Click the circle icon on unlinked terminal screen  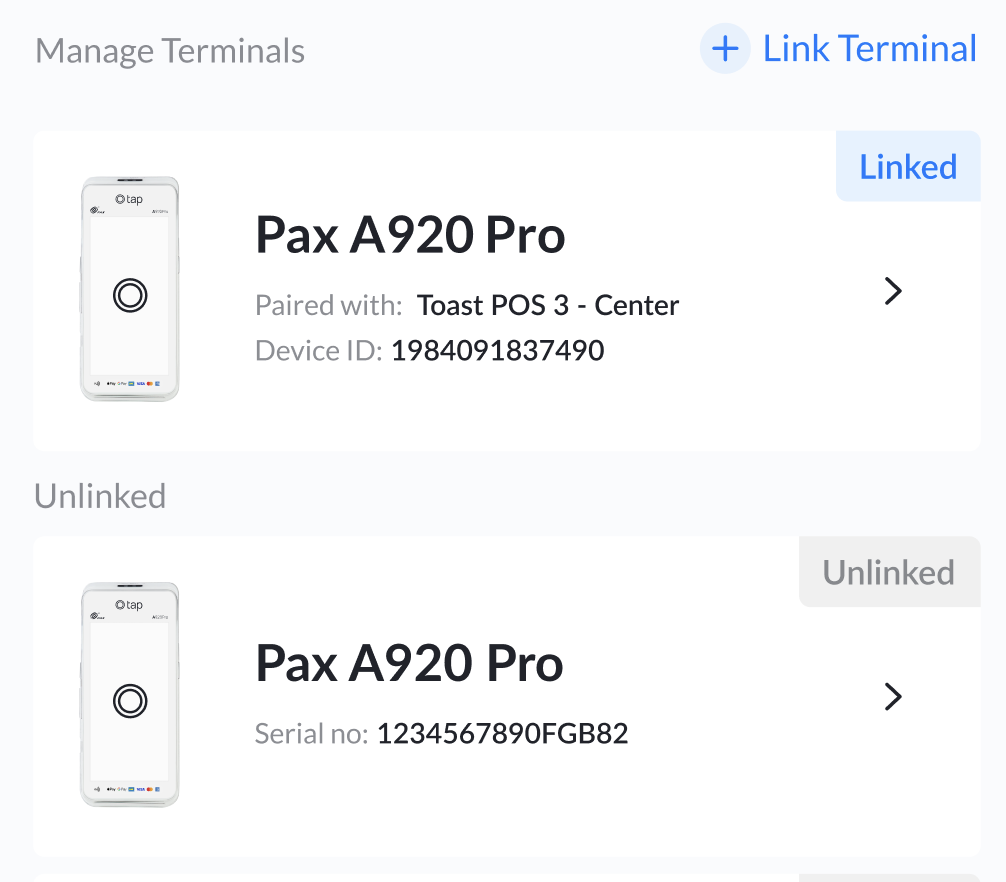(130, 701)
